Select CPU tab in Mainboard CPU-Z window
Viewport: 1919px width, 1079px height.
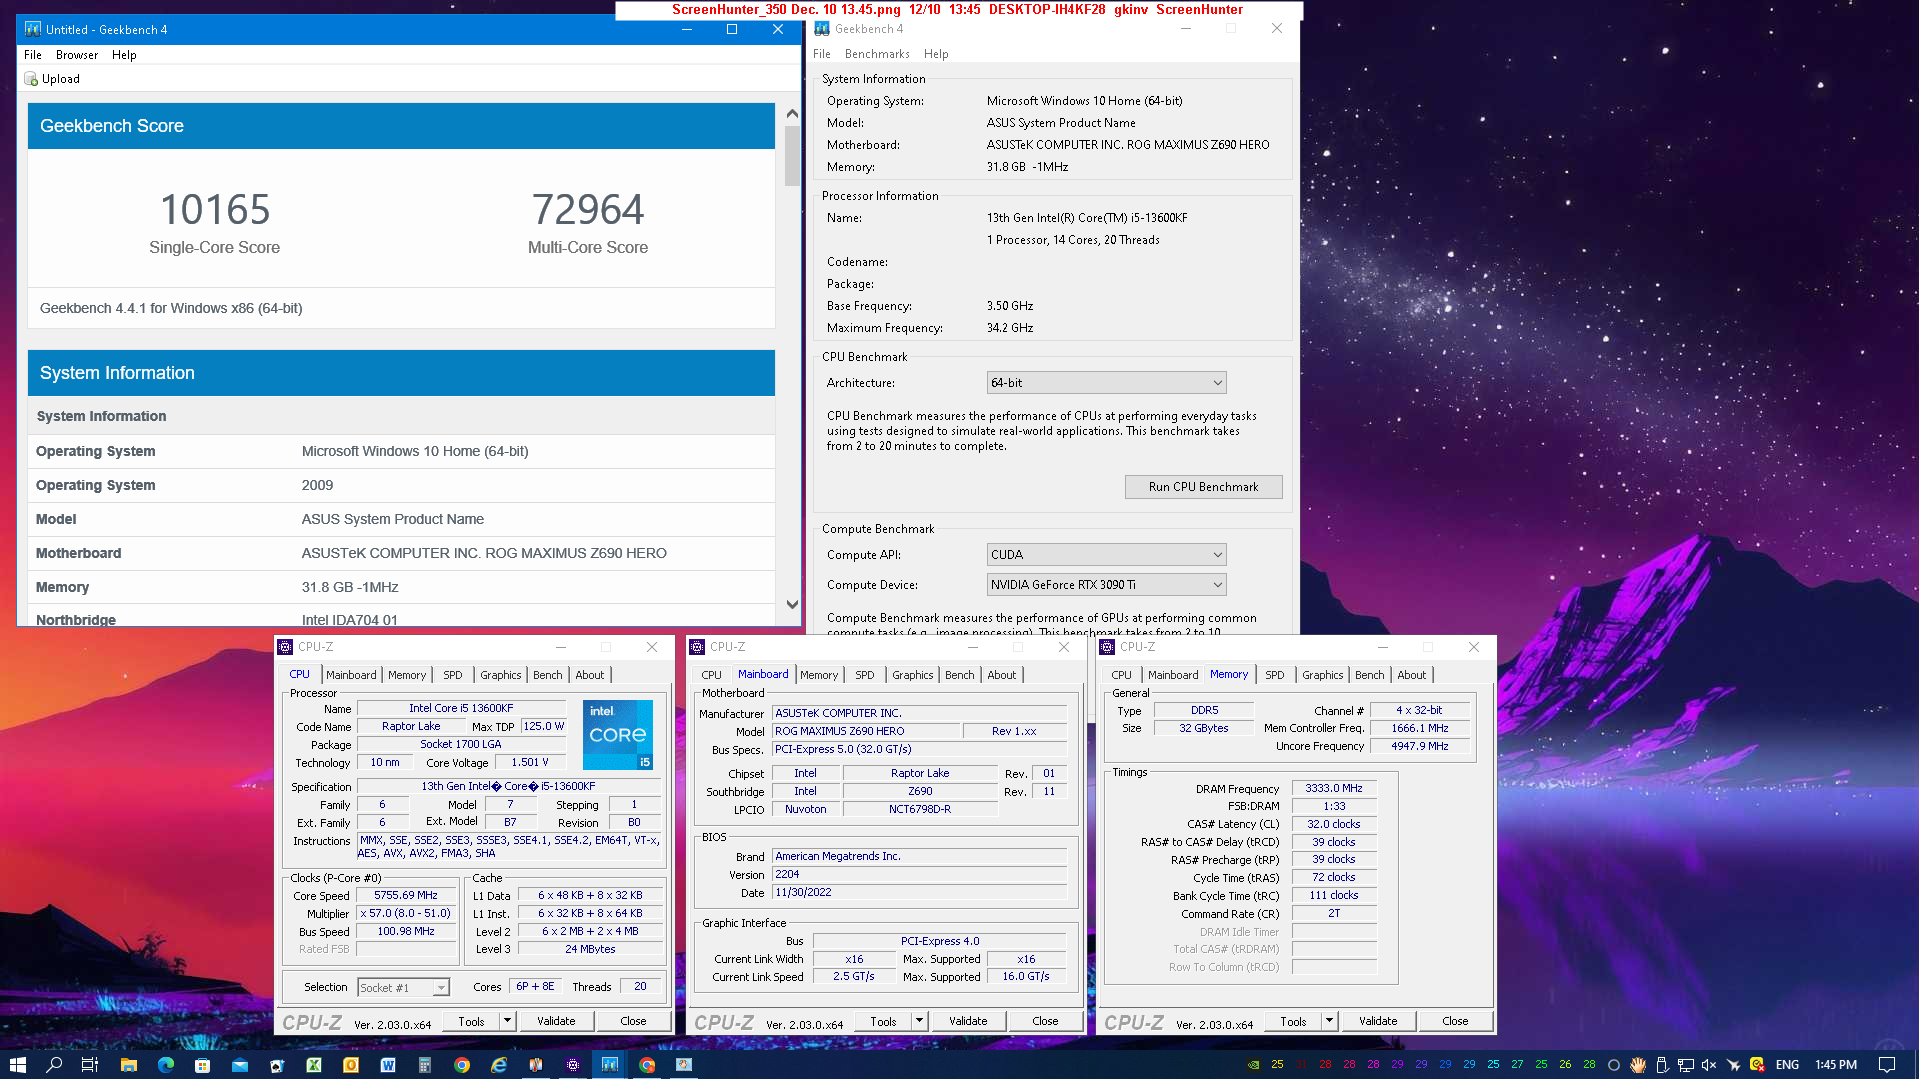click(x=712, y=675)
